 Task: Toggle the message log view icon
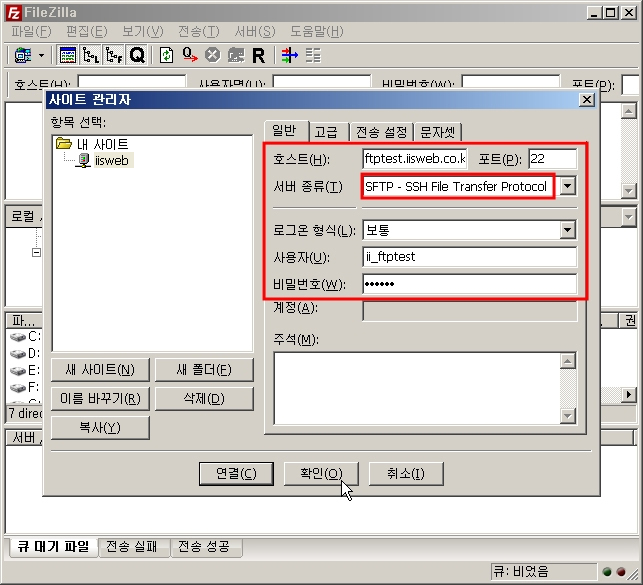pos(68,55)
